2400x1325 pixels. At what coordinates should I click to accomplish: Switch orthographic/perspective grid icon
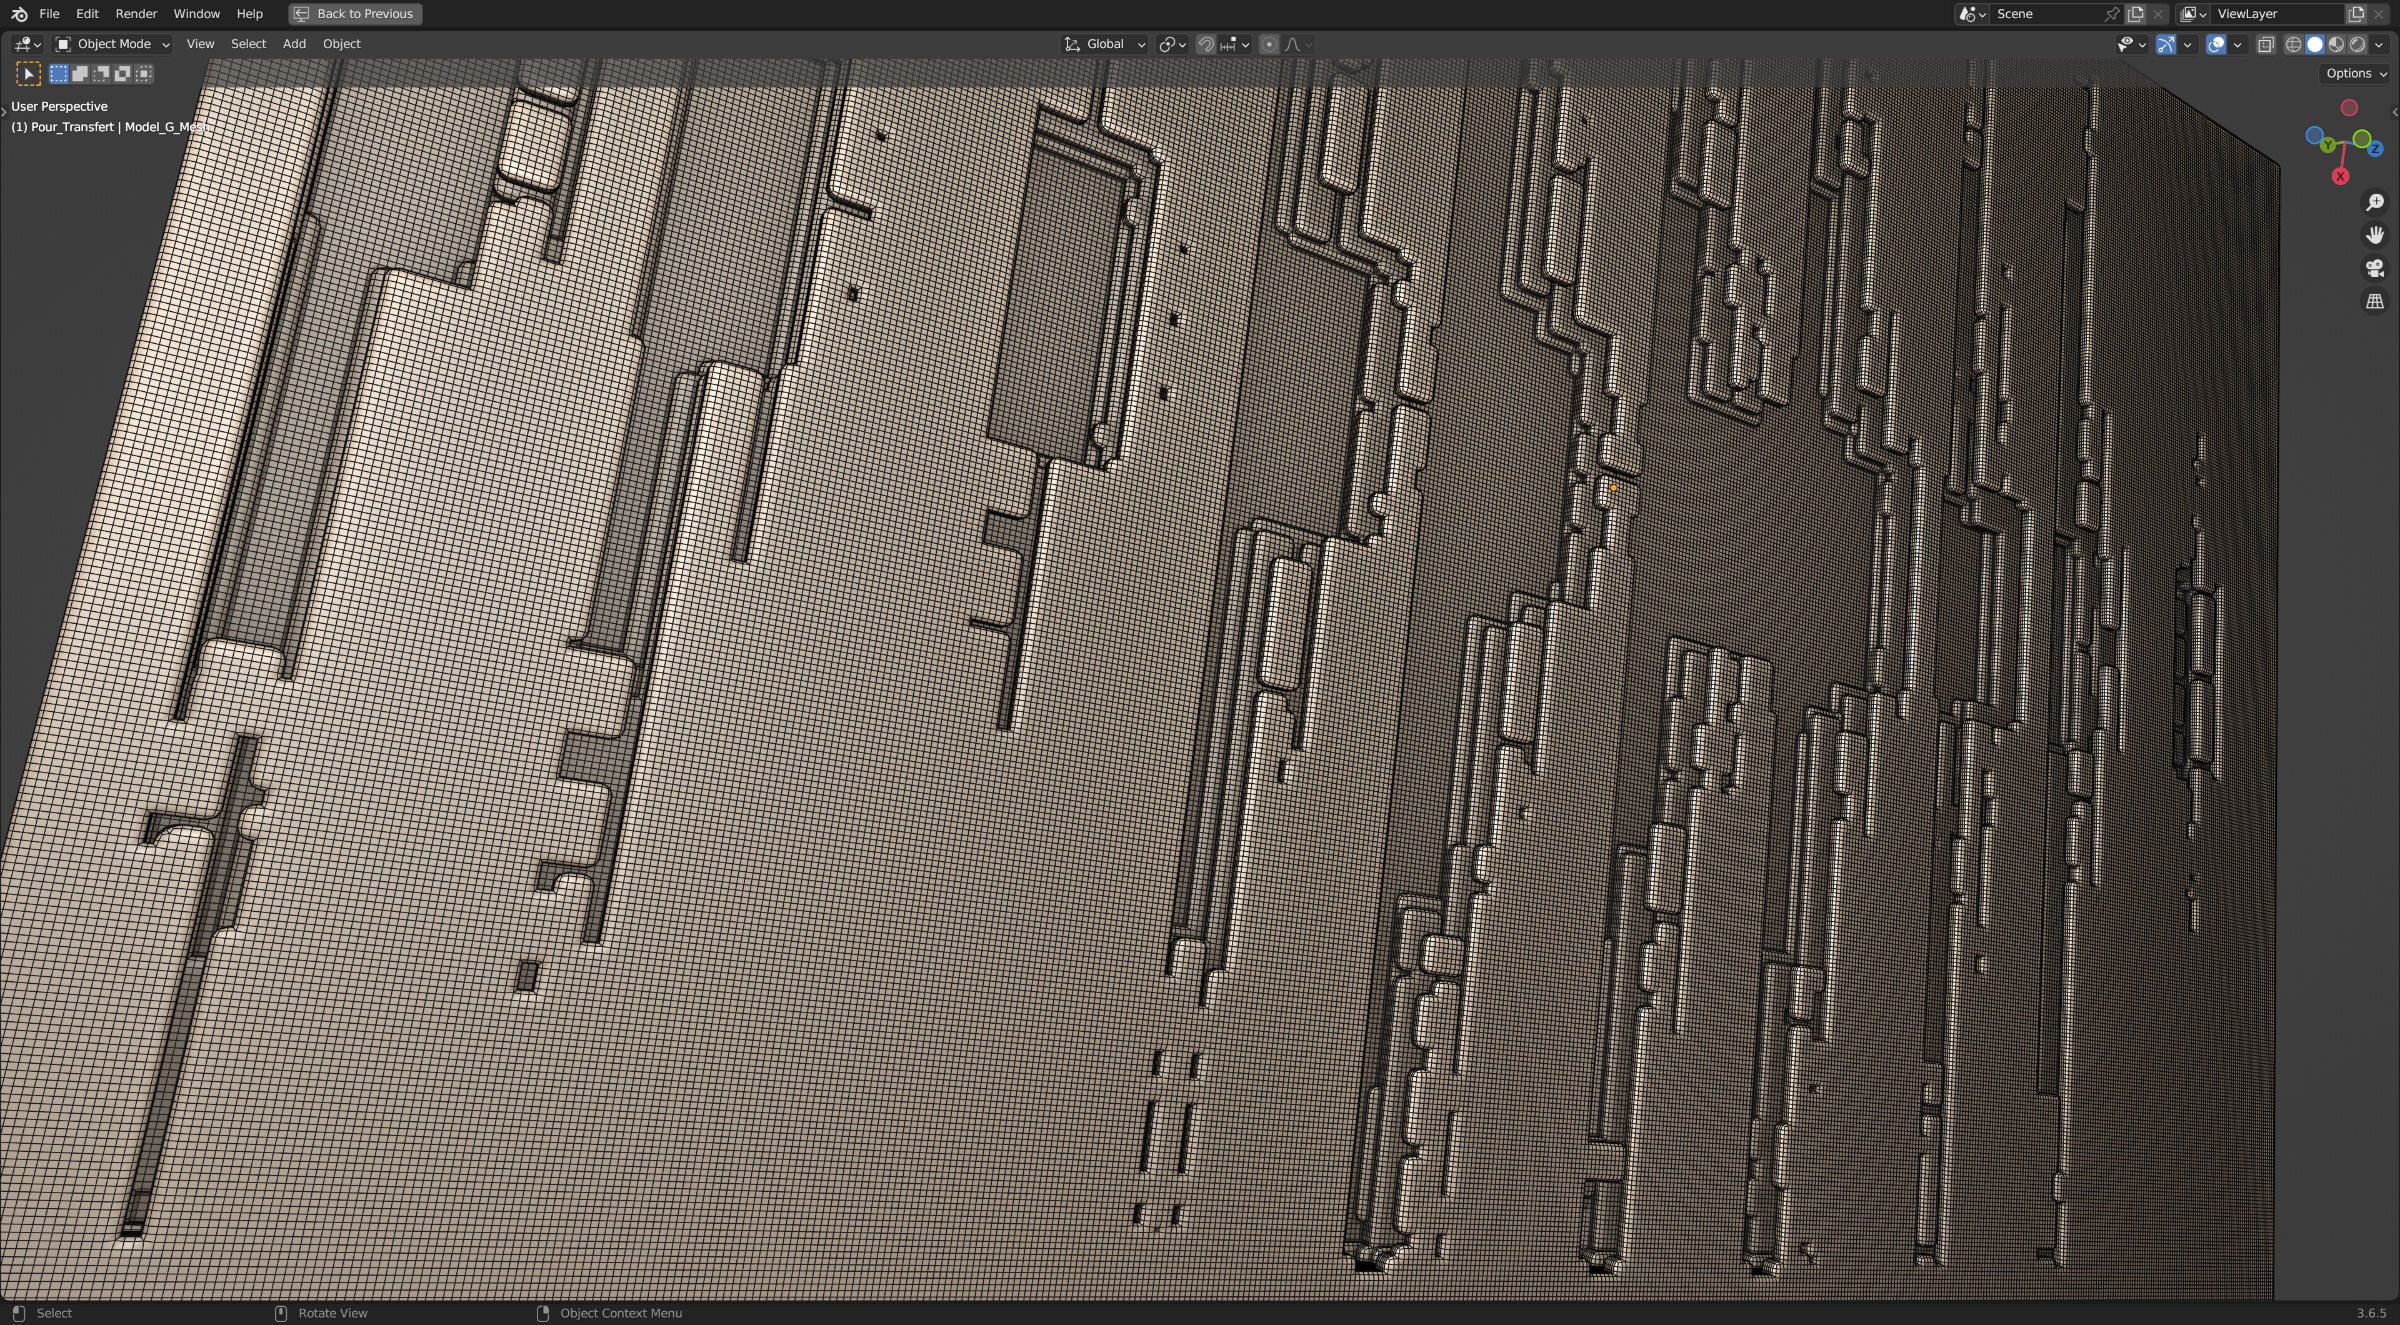click(2375, 301)
